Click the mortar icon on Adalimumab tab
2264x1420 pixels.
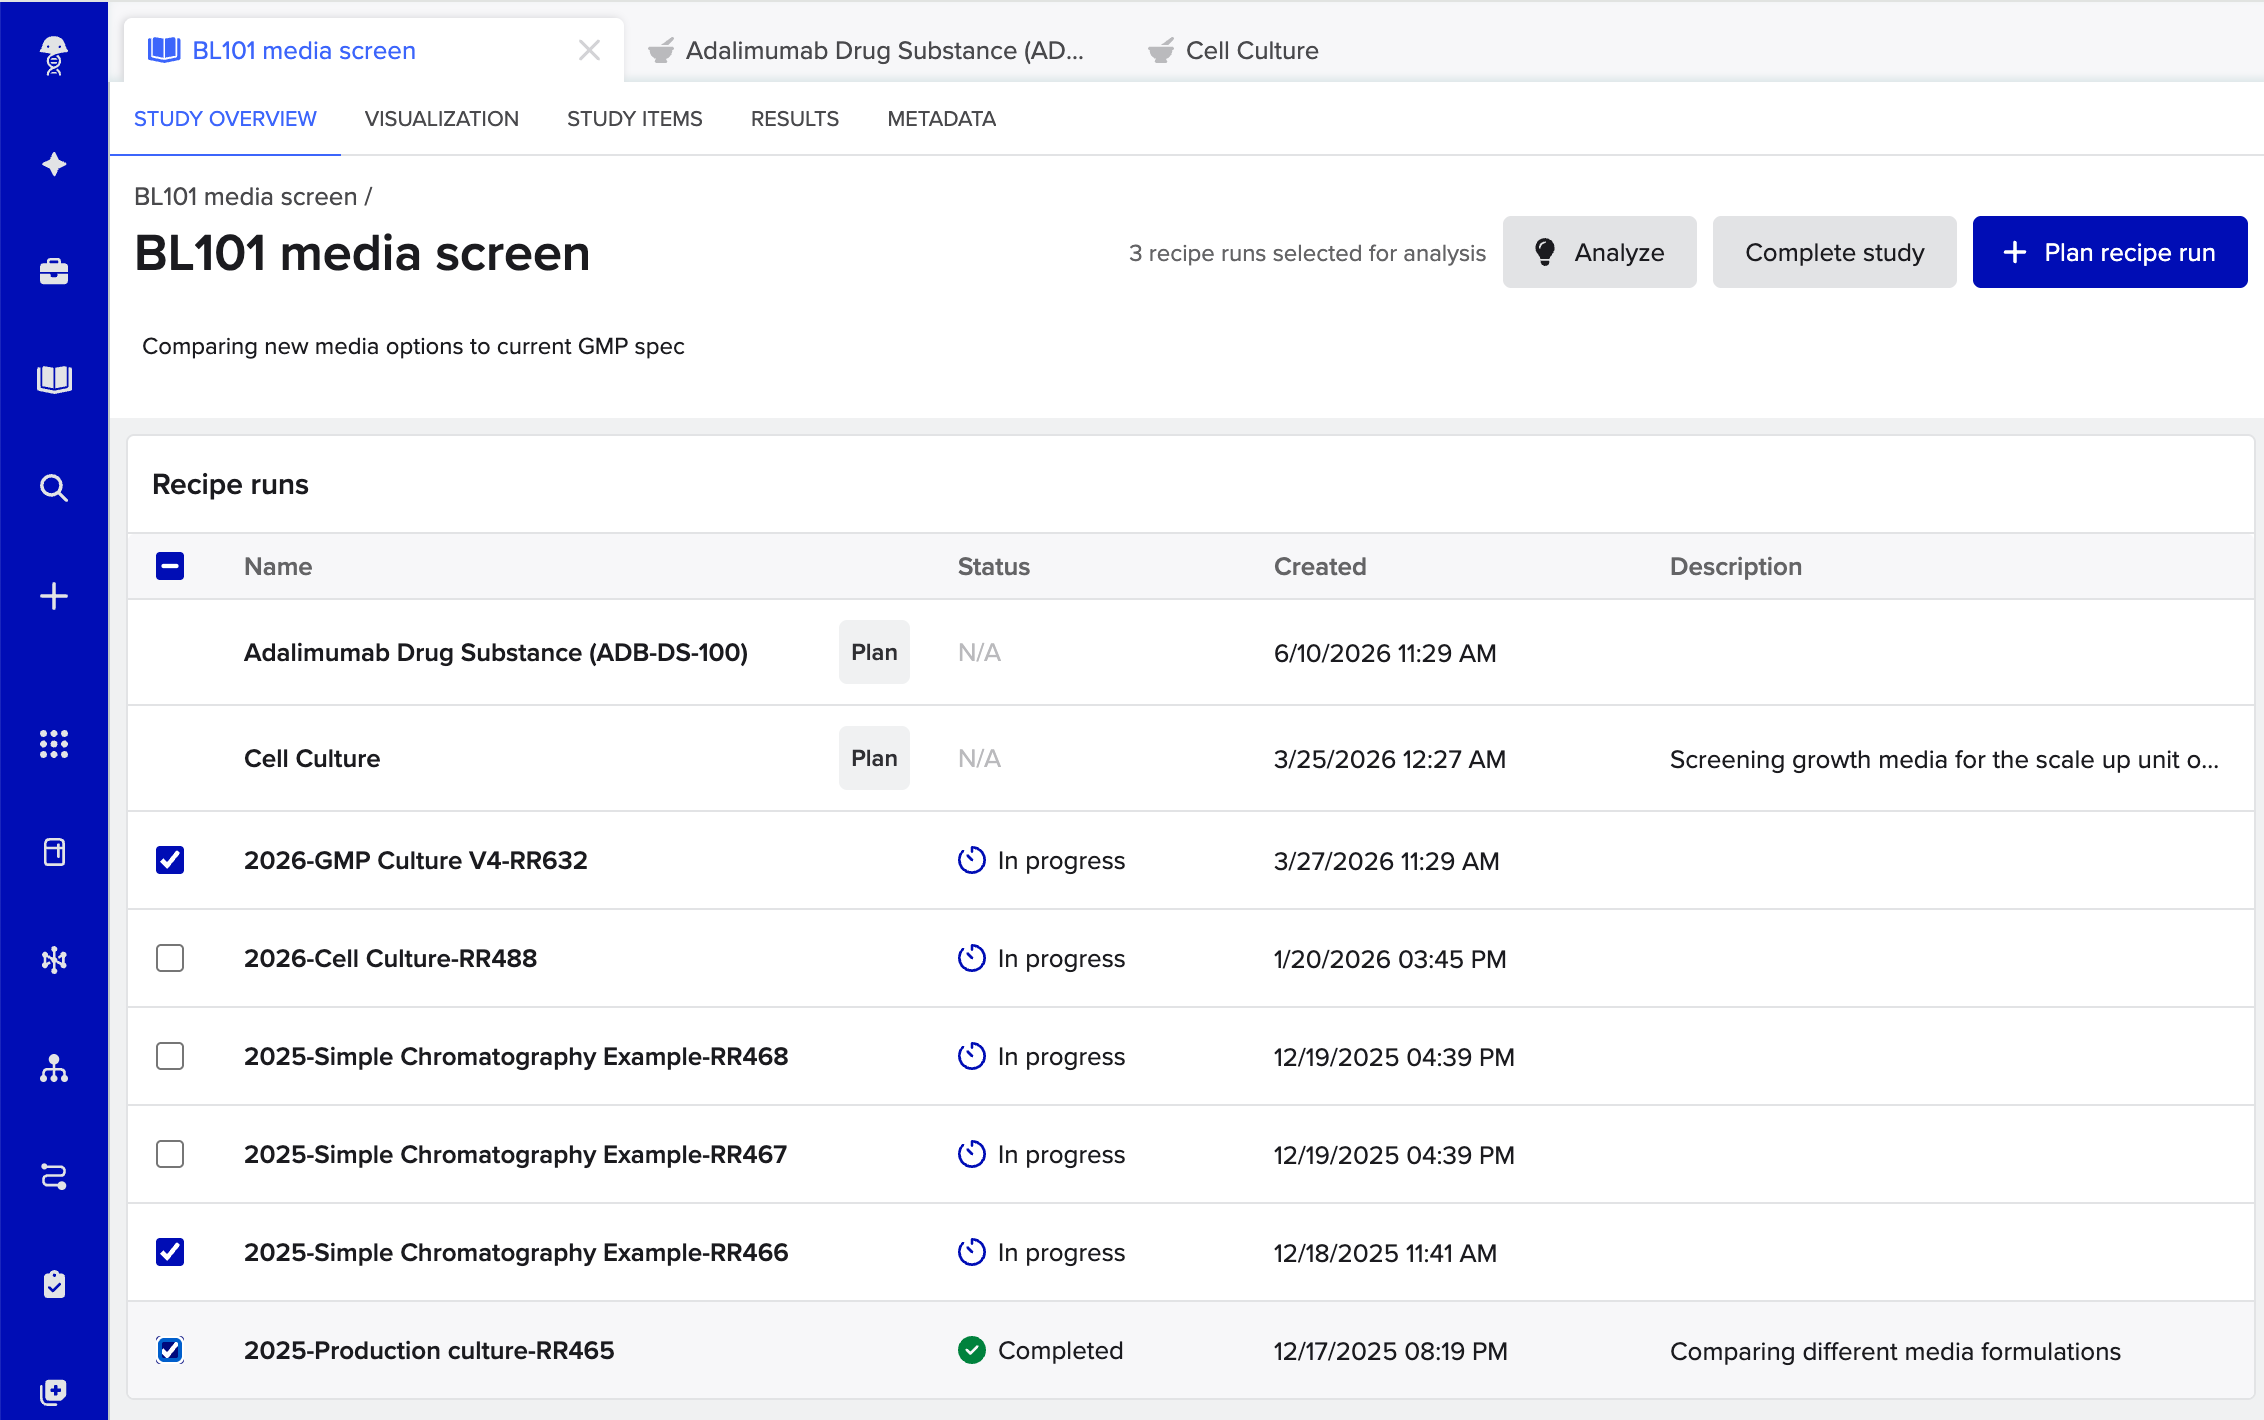(x=661, y=50)
